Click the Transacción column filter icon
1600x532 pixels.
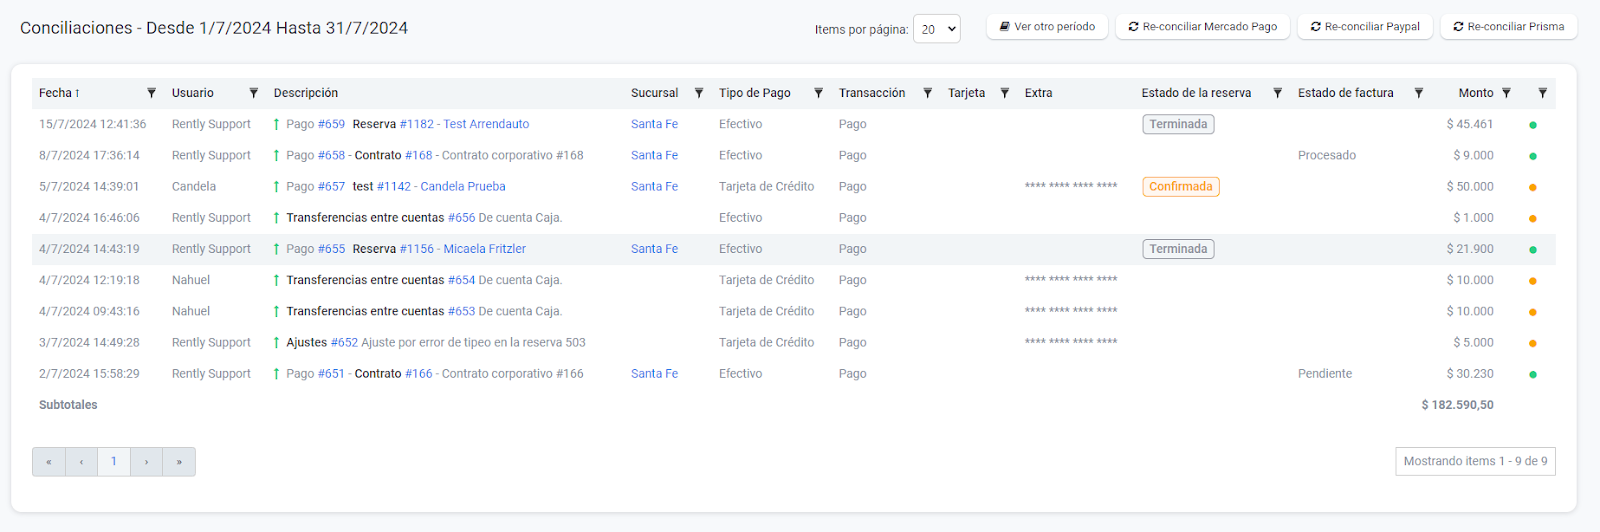pyautogui.click(x=927, y=93)
